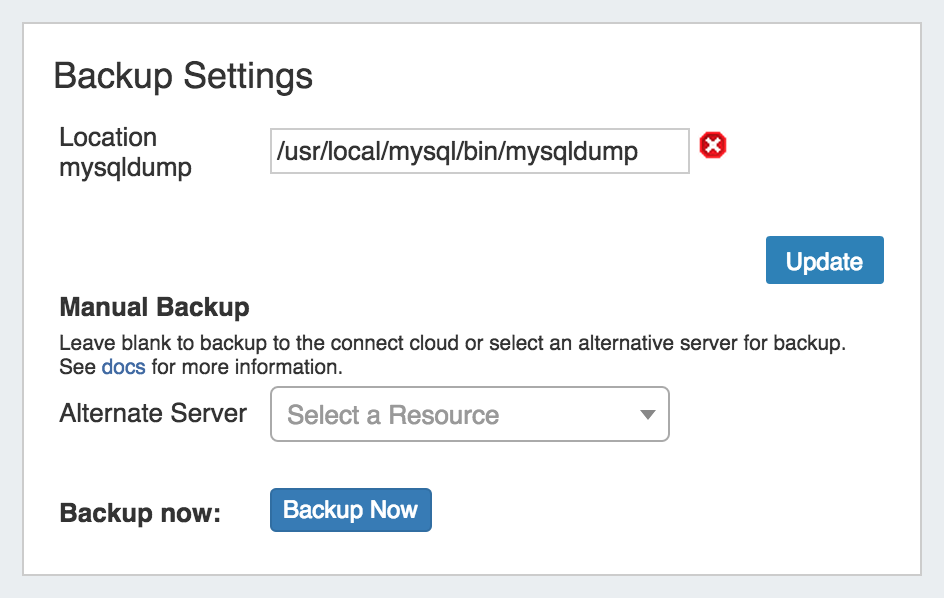Open the docs link
This screenshot has width=944, height=598.
point(123,367)
